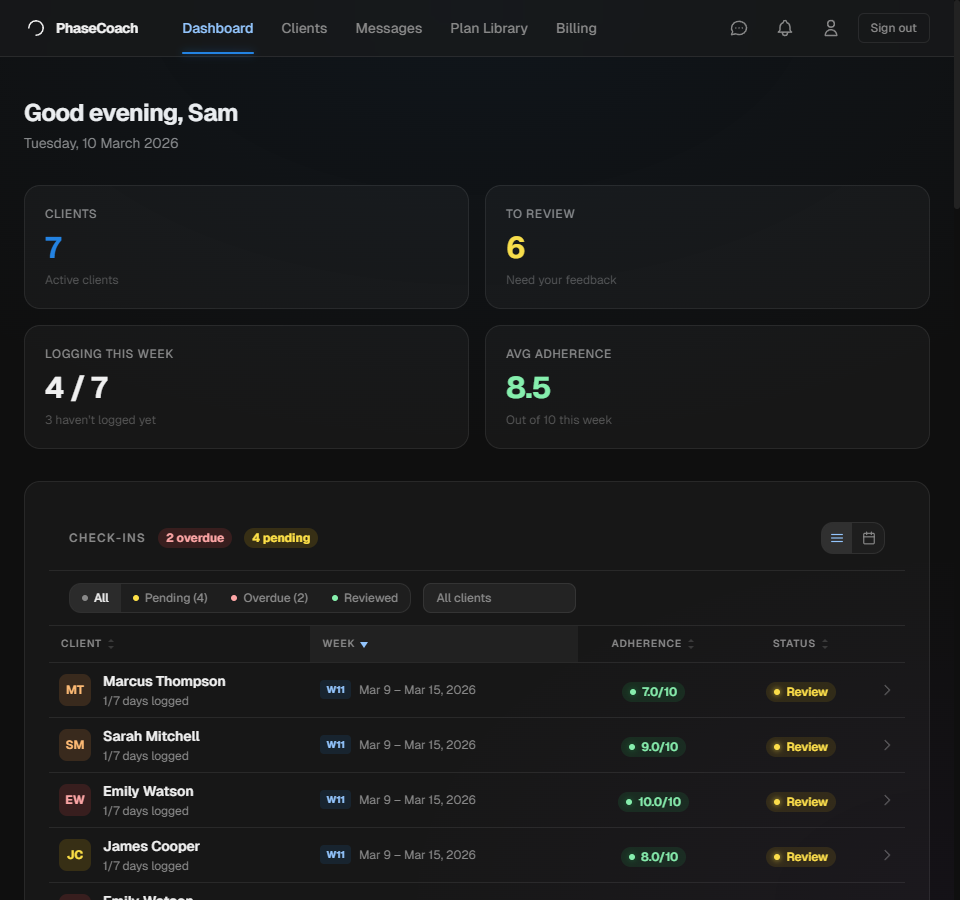960x900 pixels.
Task: Click the Sign out button
Action: (893, 28)
